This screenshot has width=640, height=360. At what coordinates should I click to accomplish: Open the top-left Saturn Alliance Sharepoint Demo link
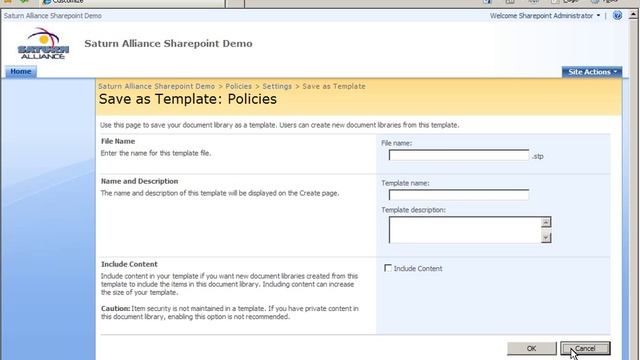53,16
